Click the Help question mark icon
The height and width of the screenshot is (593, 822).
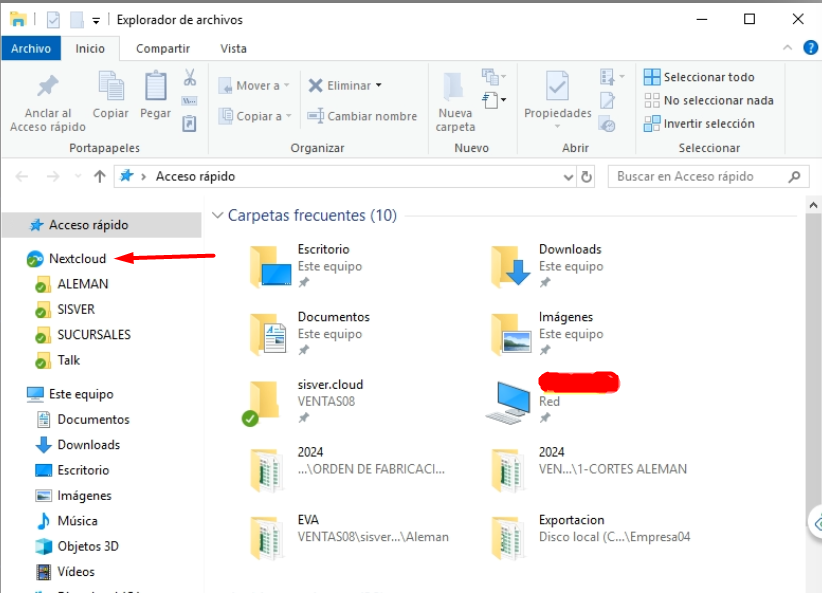coord(809,48)
